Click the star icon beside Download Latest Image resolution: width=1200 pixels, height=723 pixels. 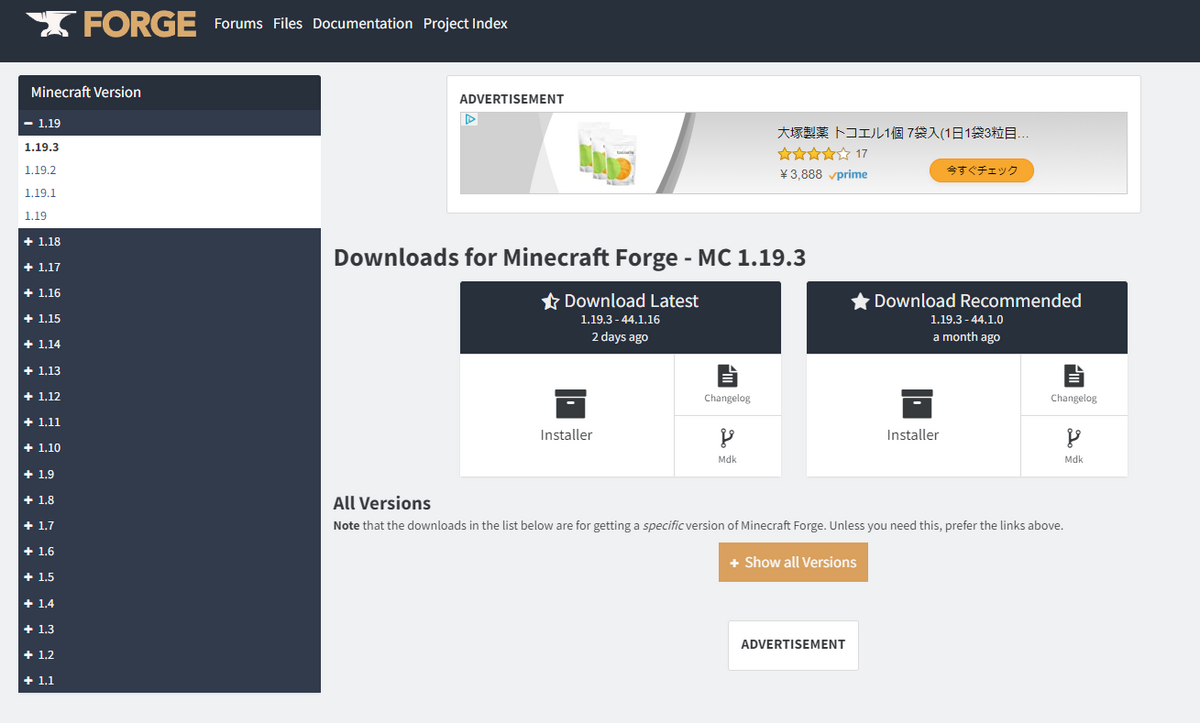pos(548,300)
